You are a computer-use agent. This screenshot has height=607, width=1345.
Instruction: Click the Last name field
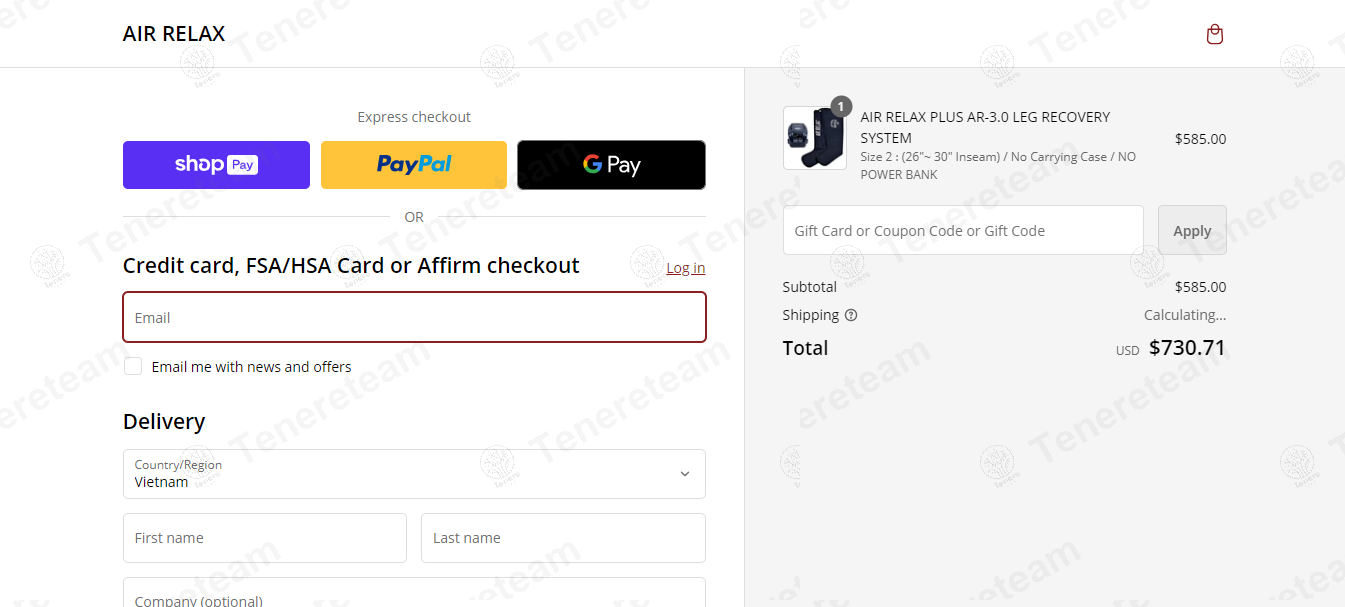pyautogui.click(x=563, y=538)
